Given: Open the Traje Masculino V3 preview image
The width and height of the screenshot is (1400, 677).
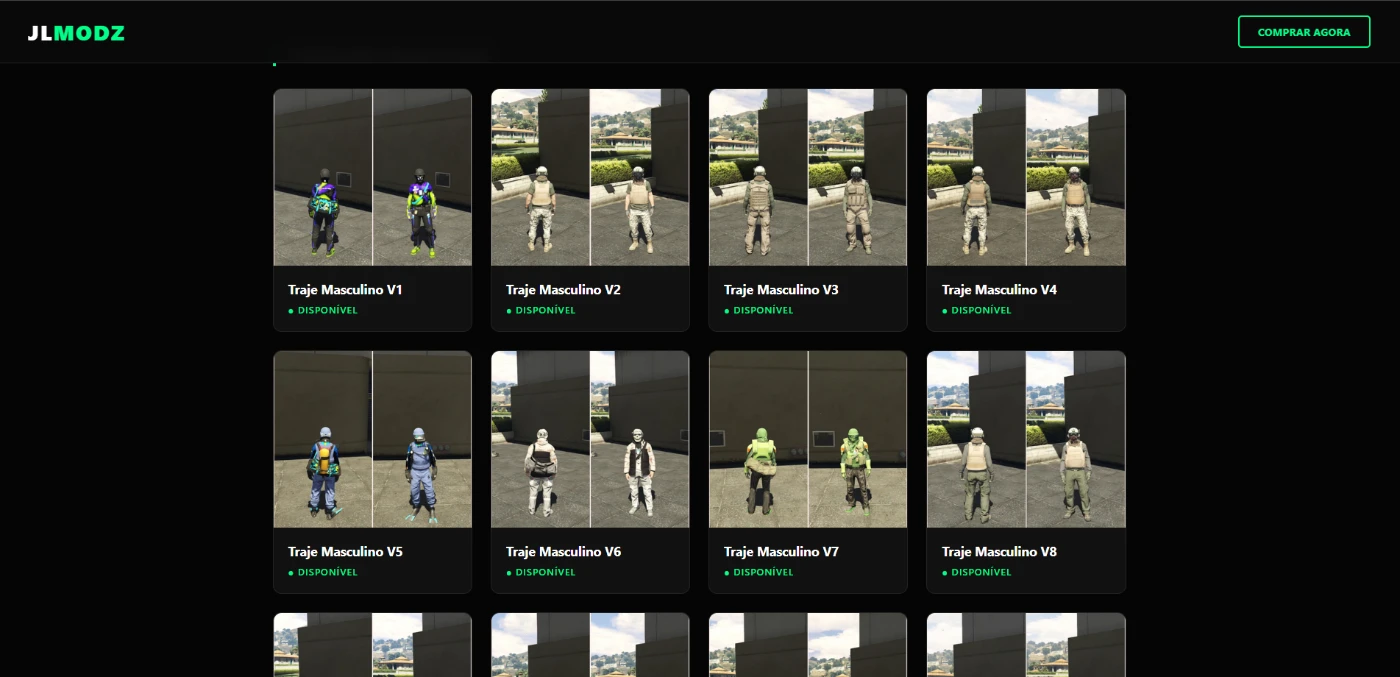Looking at the screenshot, I should 808,177.
